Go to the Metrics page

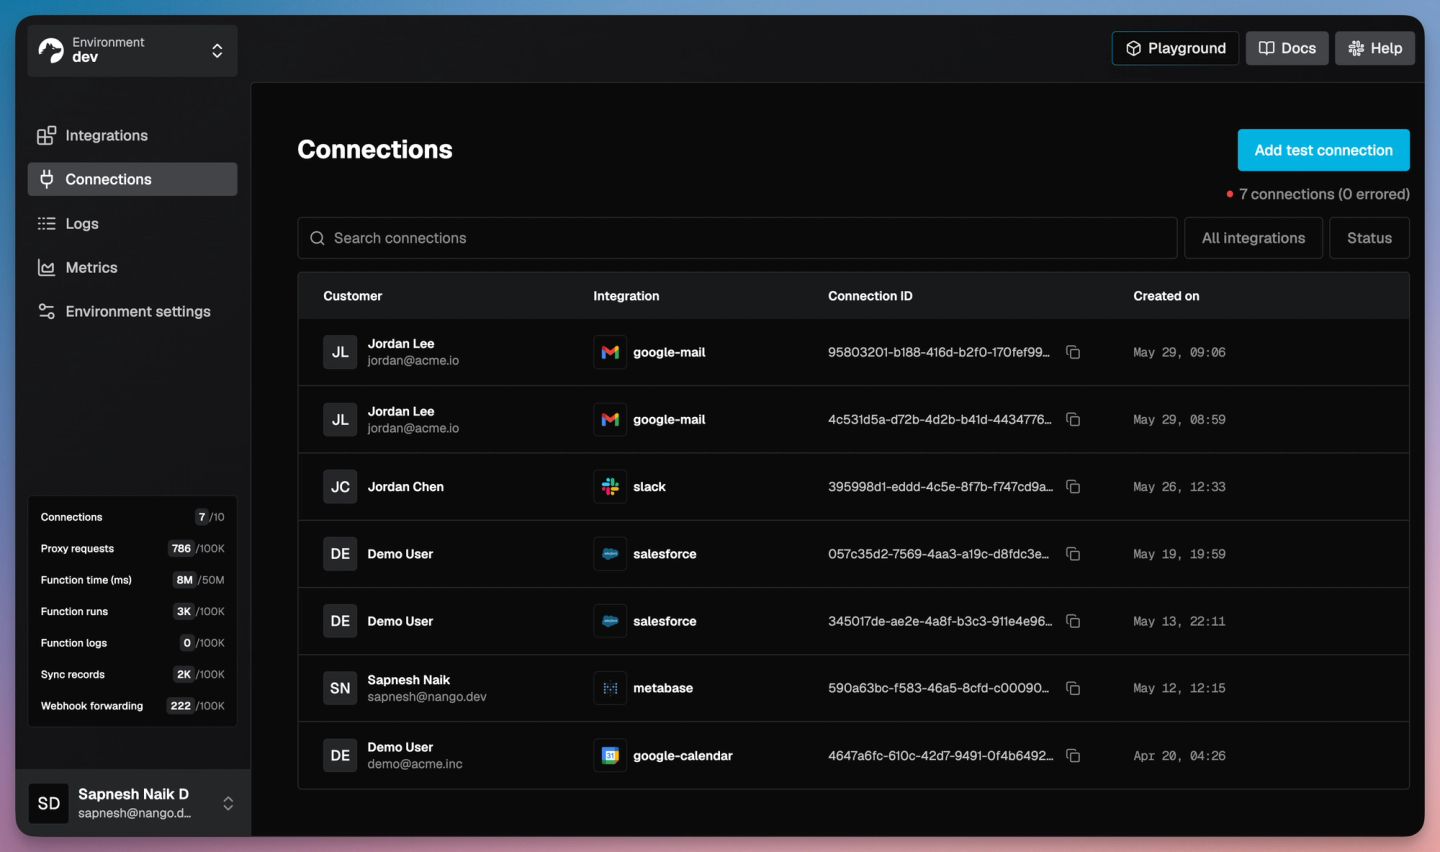tap(132, 267)
